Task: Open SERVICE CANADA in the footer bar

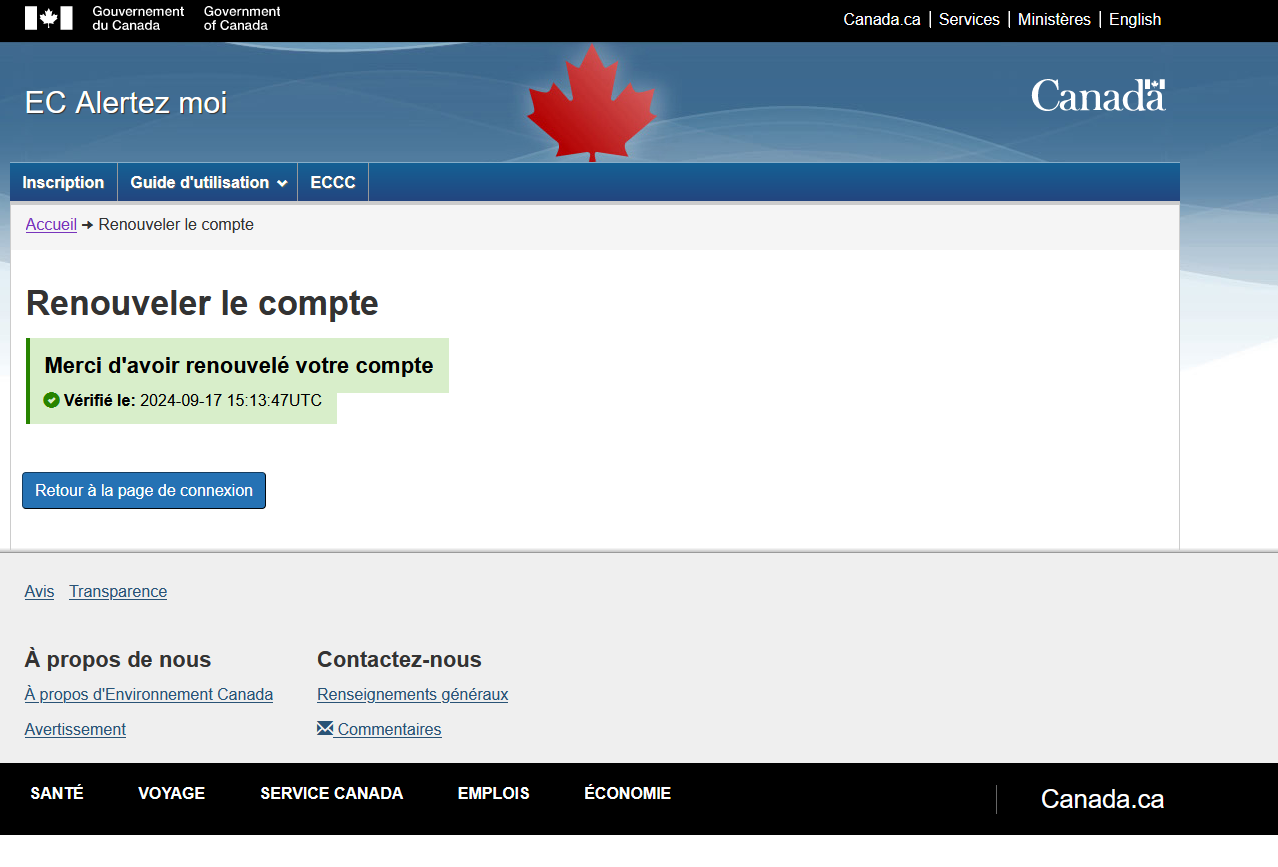Action: click(331, 794)
